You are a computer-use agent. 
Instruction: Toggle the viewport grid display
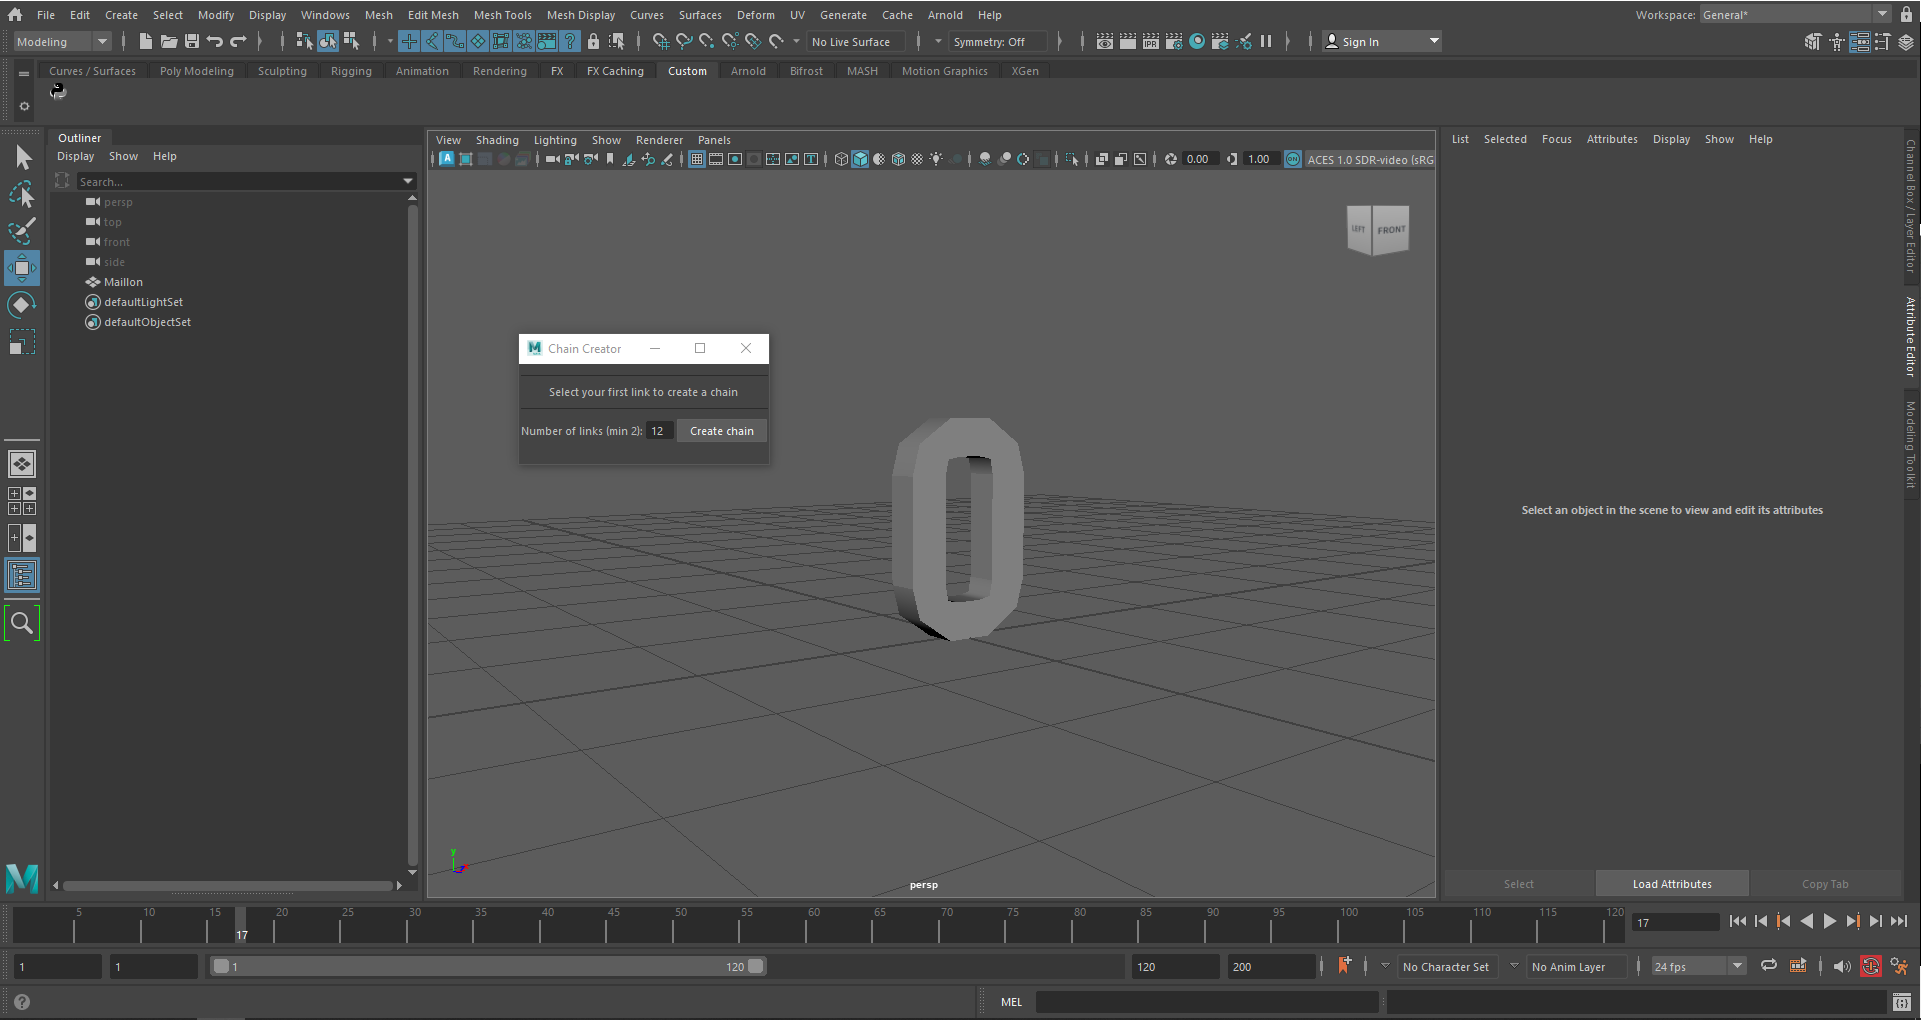[697, 159]
